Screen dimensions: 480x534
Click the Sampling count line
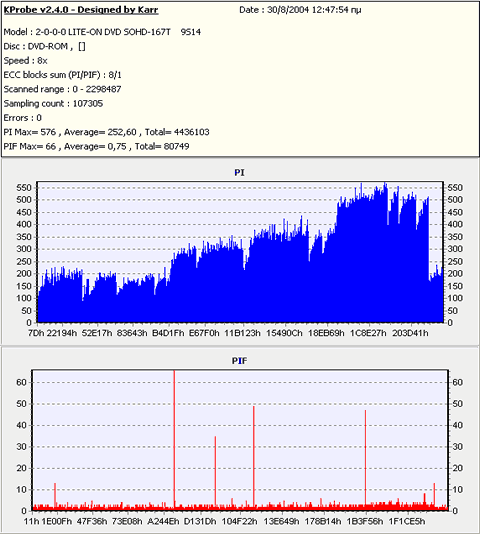pyautogui.click(x=53, y=104)
